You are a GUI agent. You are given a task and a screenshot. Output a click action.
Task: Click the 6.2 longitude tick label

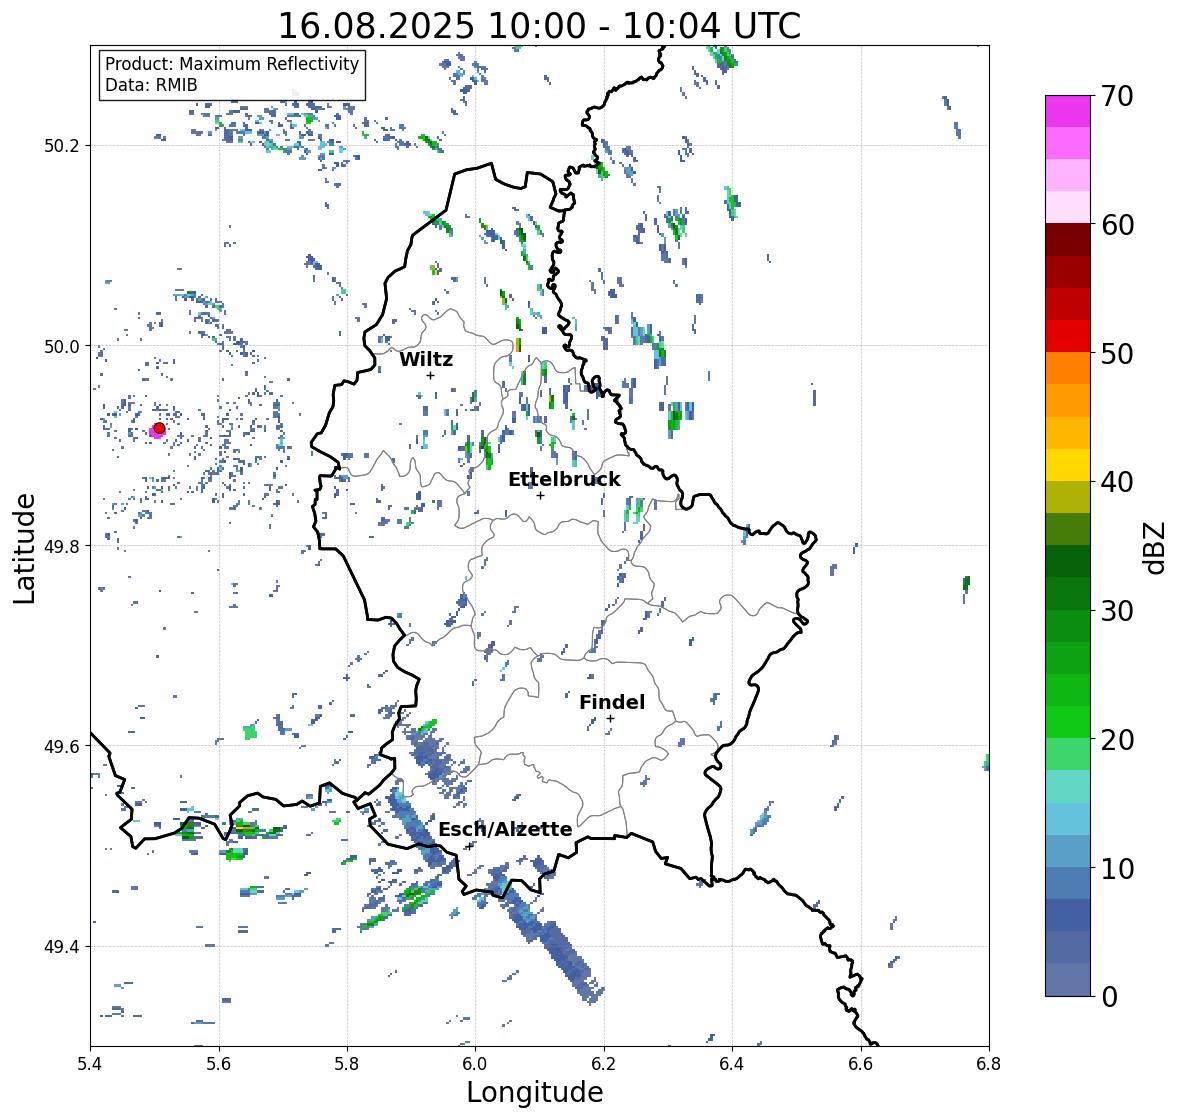604,1064
